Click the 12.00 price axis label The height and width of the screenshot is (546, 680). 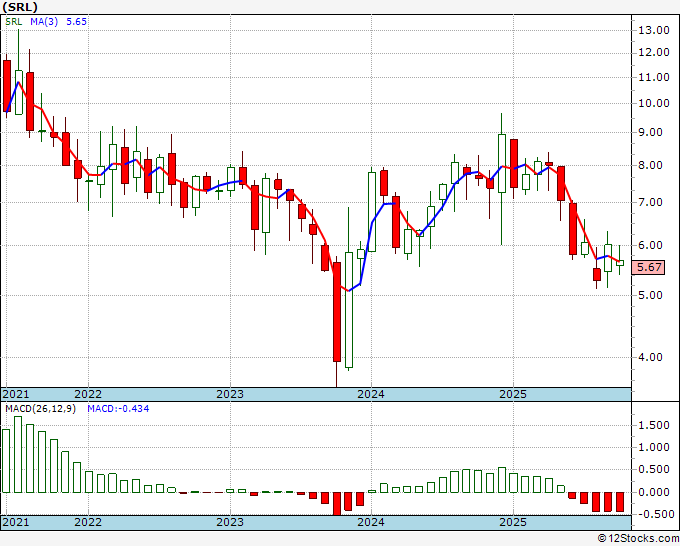(x=654, y=52)
